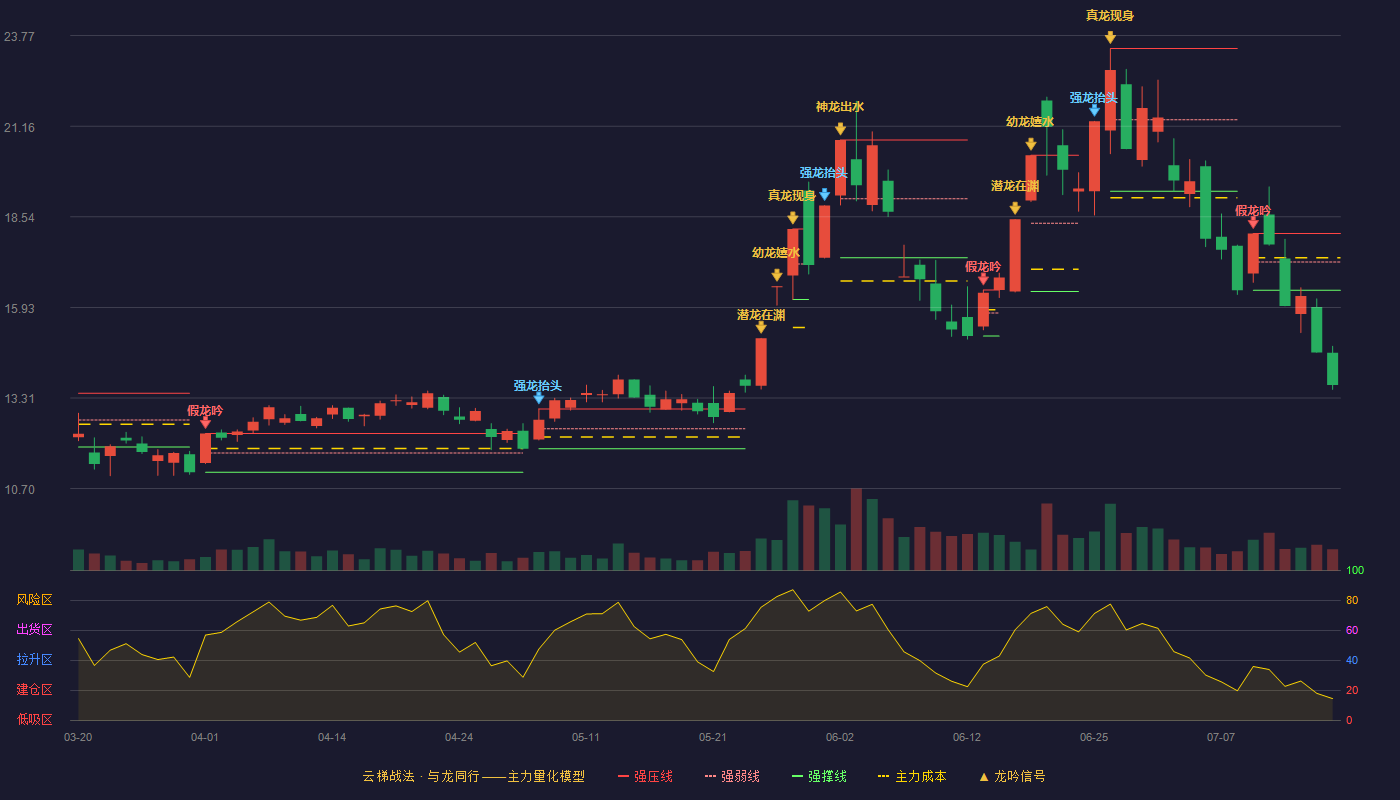Viewport: 1400px width, 800px height.
Task: Select the later 幼龙遽水 arrow before 06-25
Action: click(1031, 144)
